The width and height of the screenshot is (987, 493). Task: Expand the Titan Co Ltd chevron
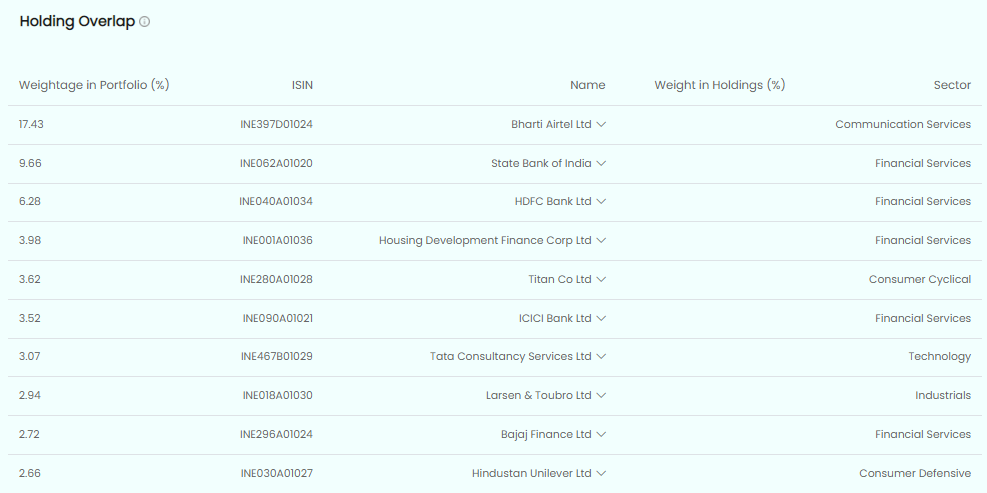pos(601,280)
